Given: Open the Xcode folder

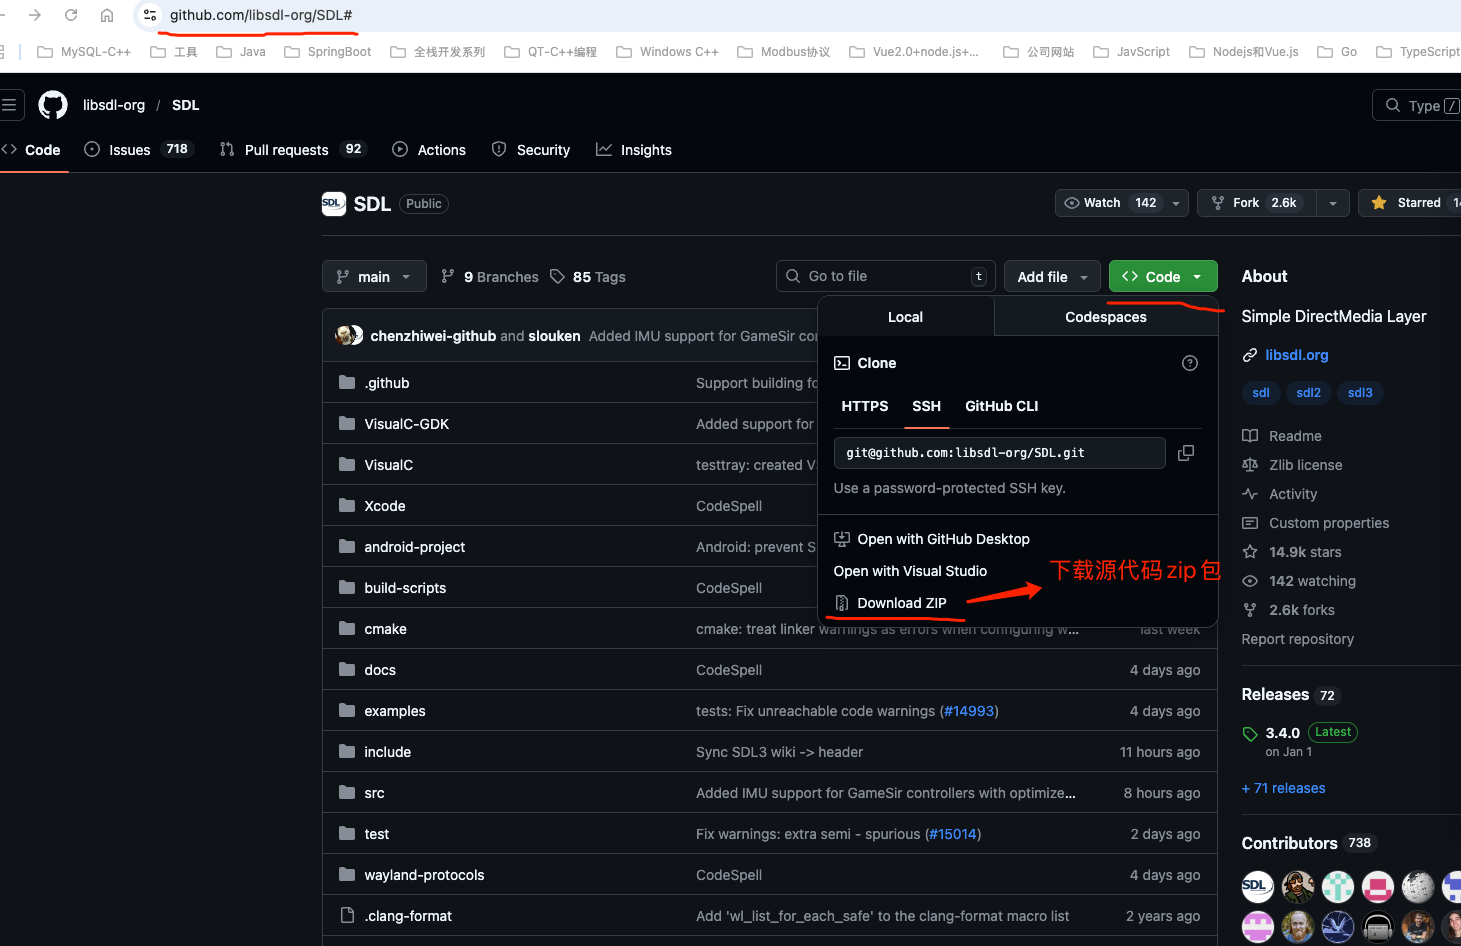Looking at the screenshot, I should pos(385,506).
